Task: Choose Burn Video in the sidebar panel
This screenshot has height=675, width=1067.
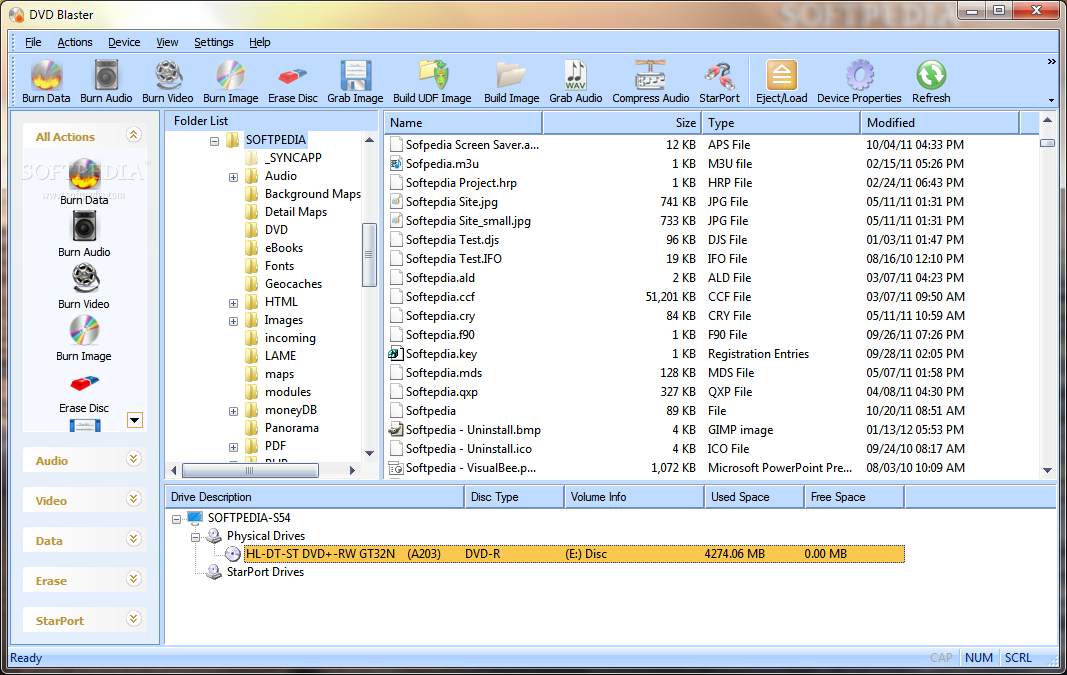Action: [x=84, y=286]
